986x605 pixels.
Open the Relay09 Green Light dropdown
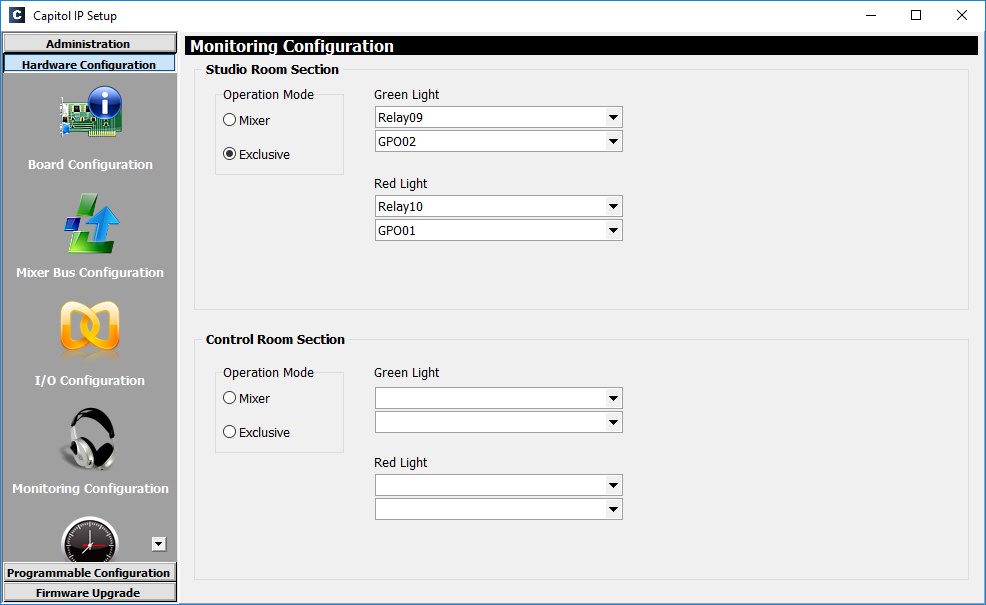pos(499,117)
